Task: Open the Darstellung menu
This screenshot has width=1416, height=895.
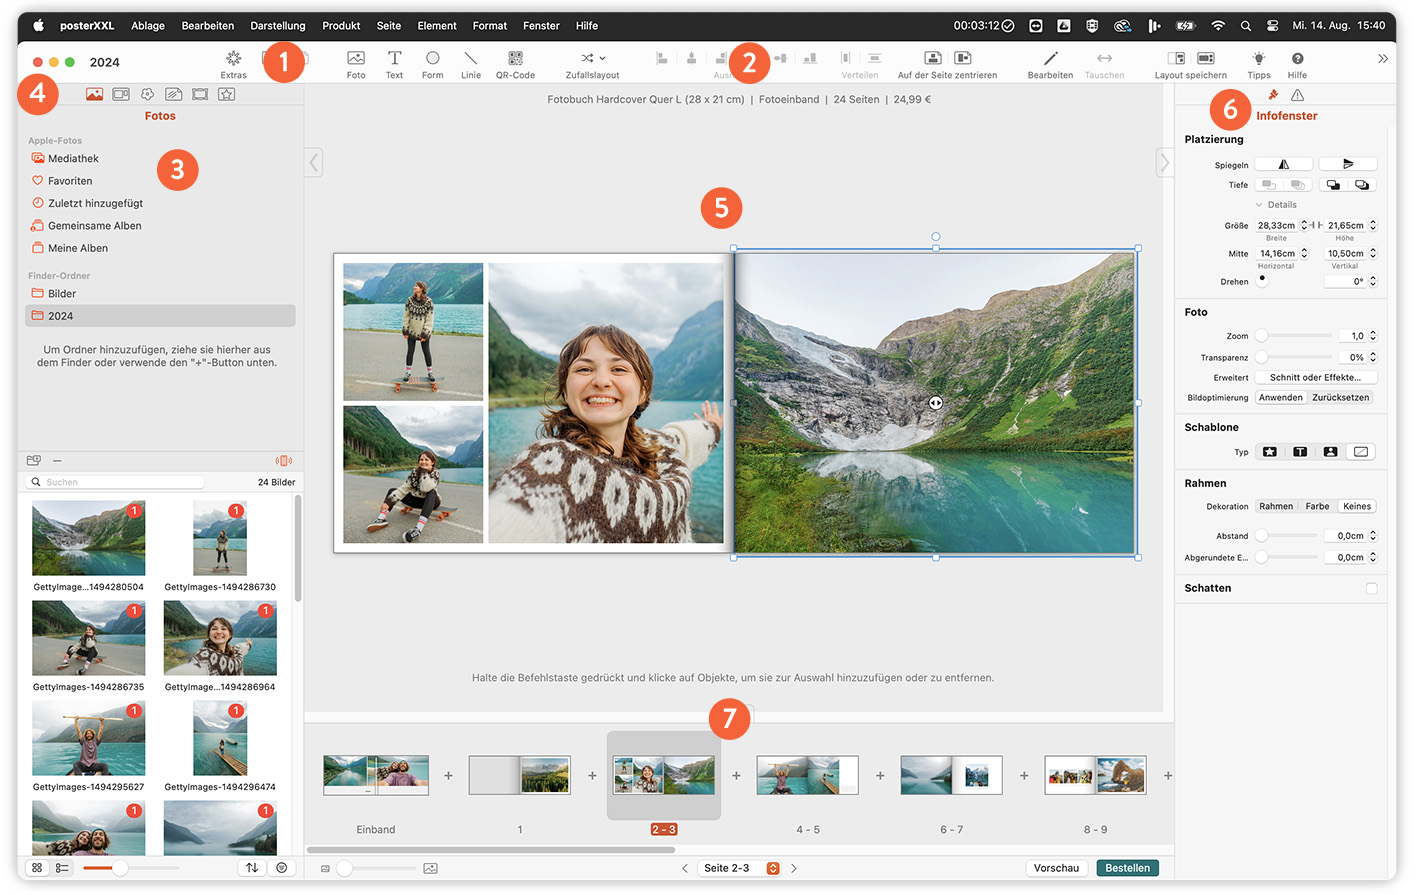Action: 277,26
